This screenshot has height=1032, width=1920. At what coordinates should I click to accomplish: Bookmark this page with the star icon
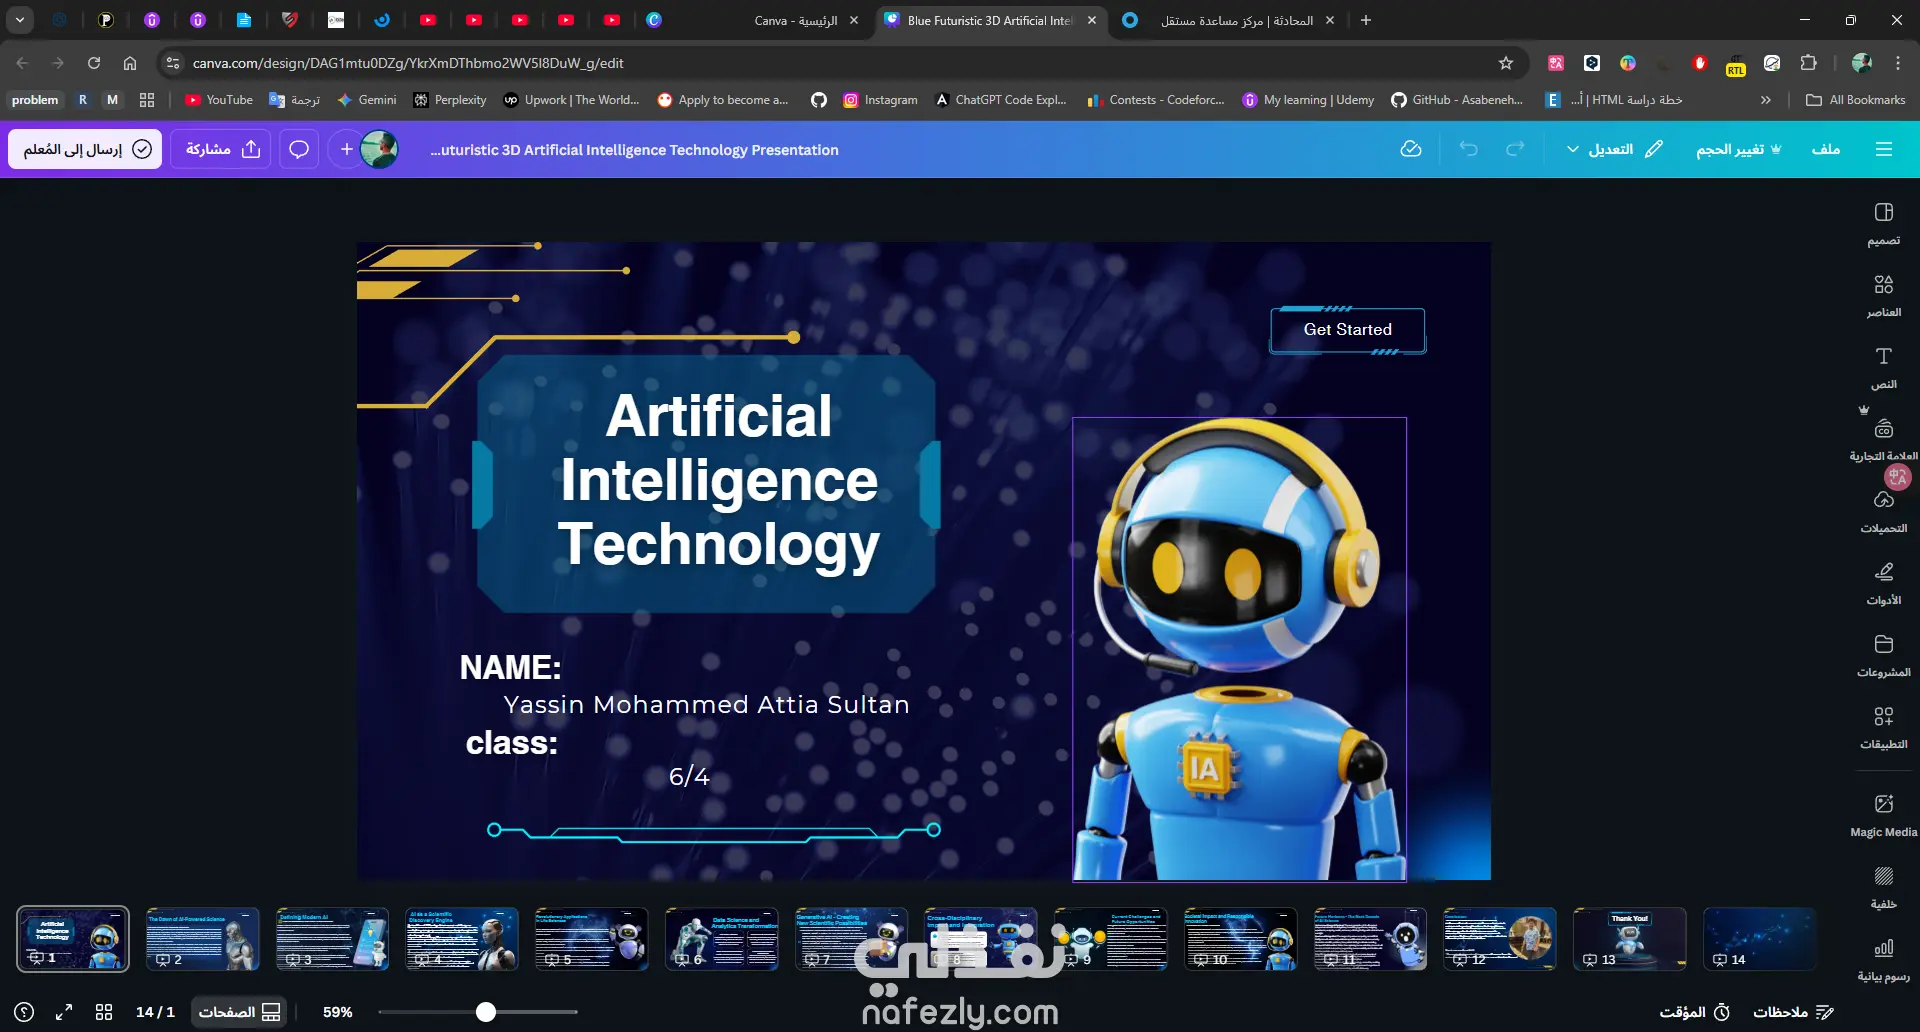pos(1506,63)
